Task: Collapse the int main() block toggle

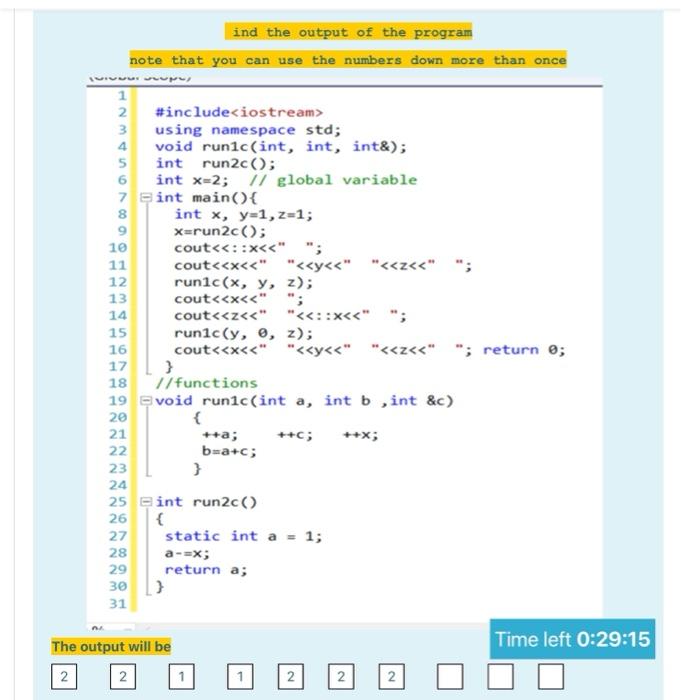Action: click(x=146, y=197)
